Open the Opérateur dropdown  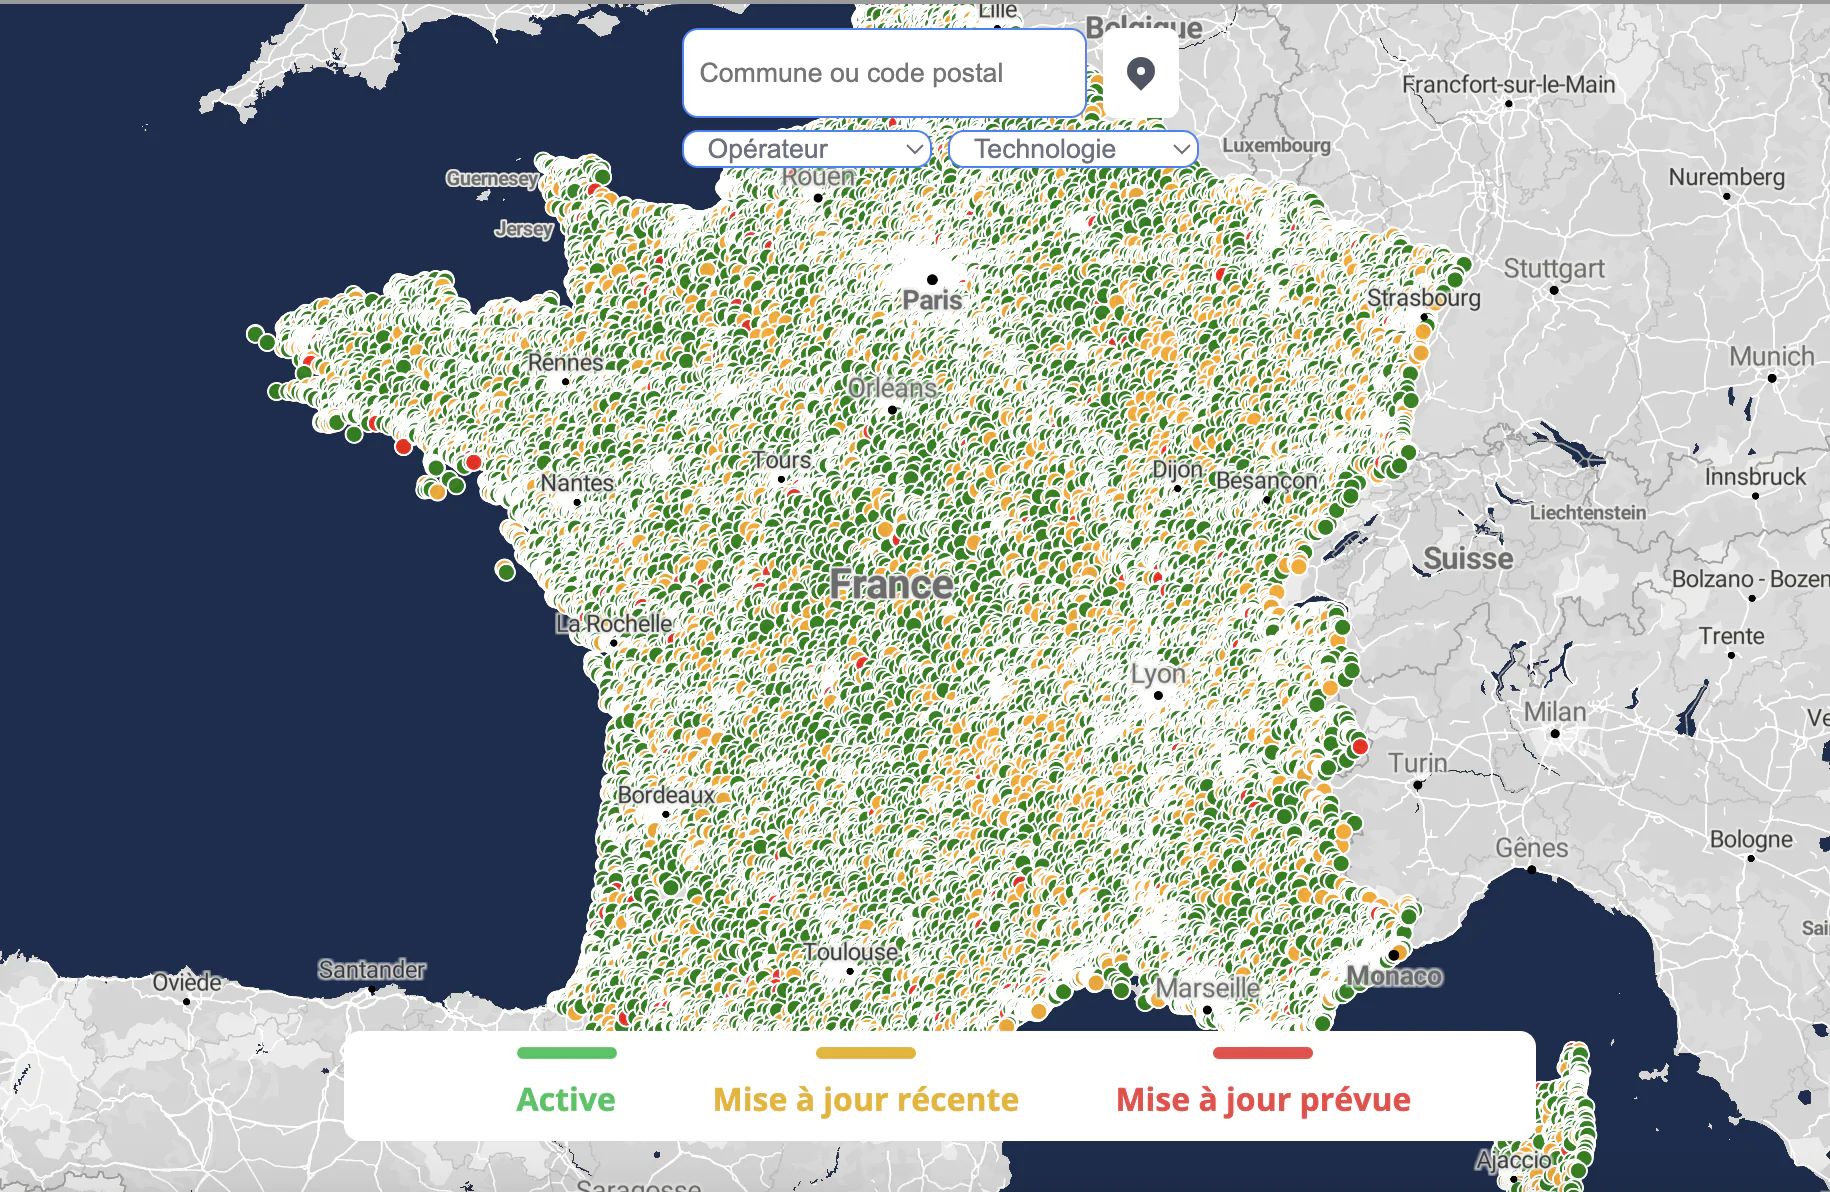[807, 149]
